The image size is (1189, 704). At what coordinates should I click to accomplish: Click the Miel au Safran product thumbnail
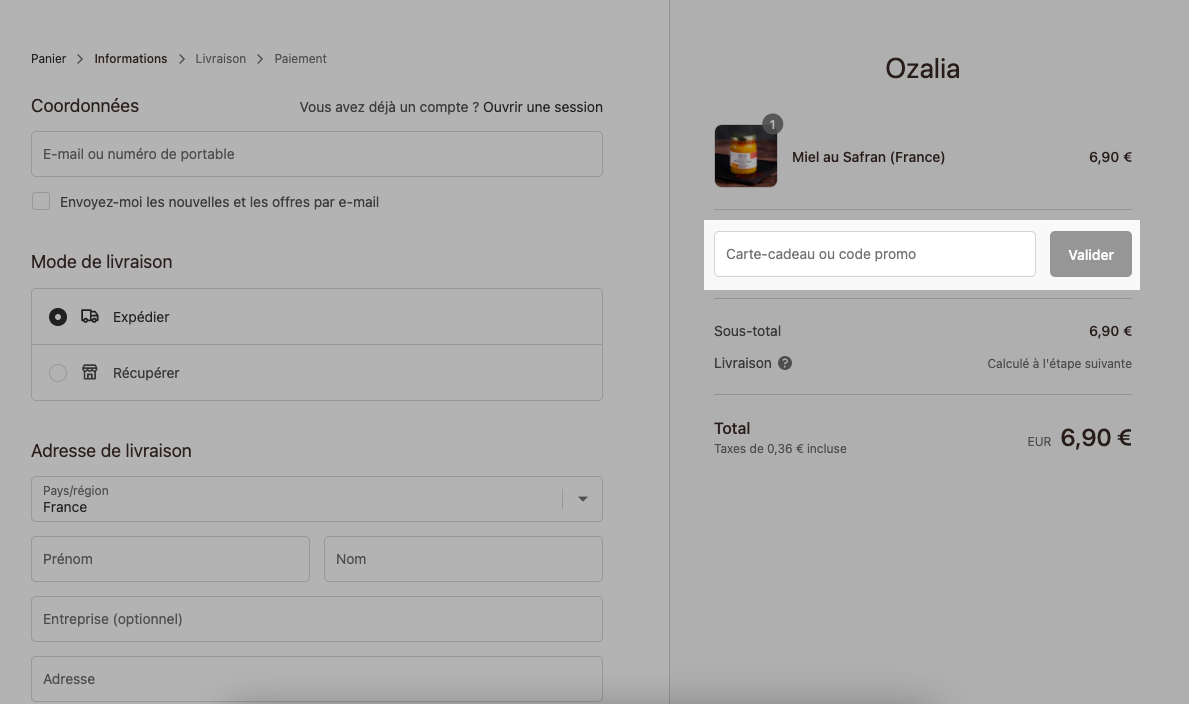(x=745, y=156)
